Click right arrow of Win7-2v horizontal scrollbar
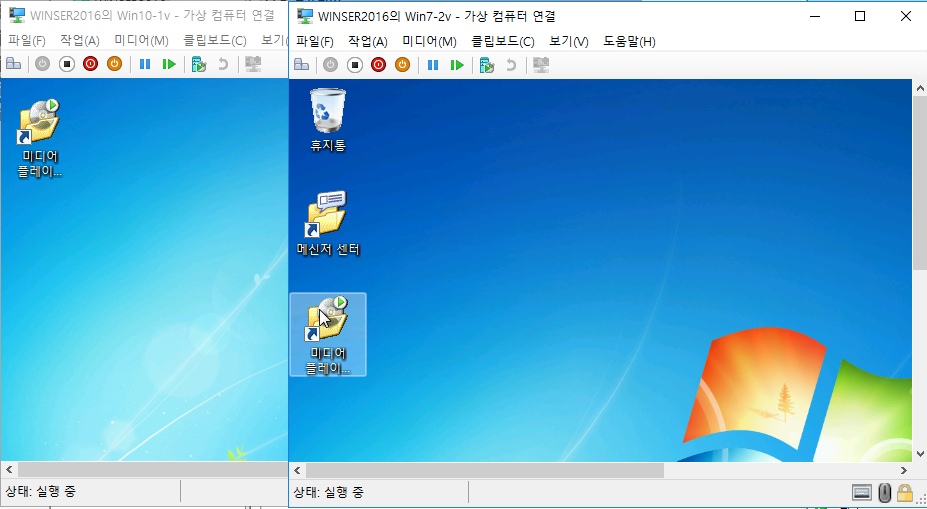 click(x=904, y=471)
